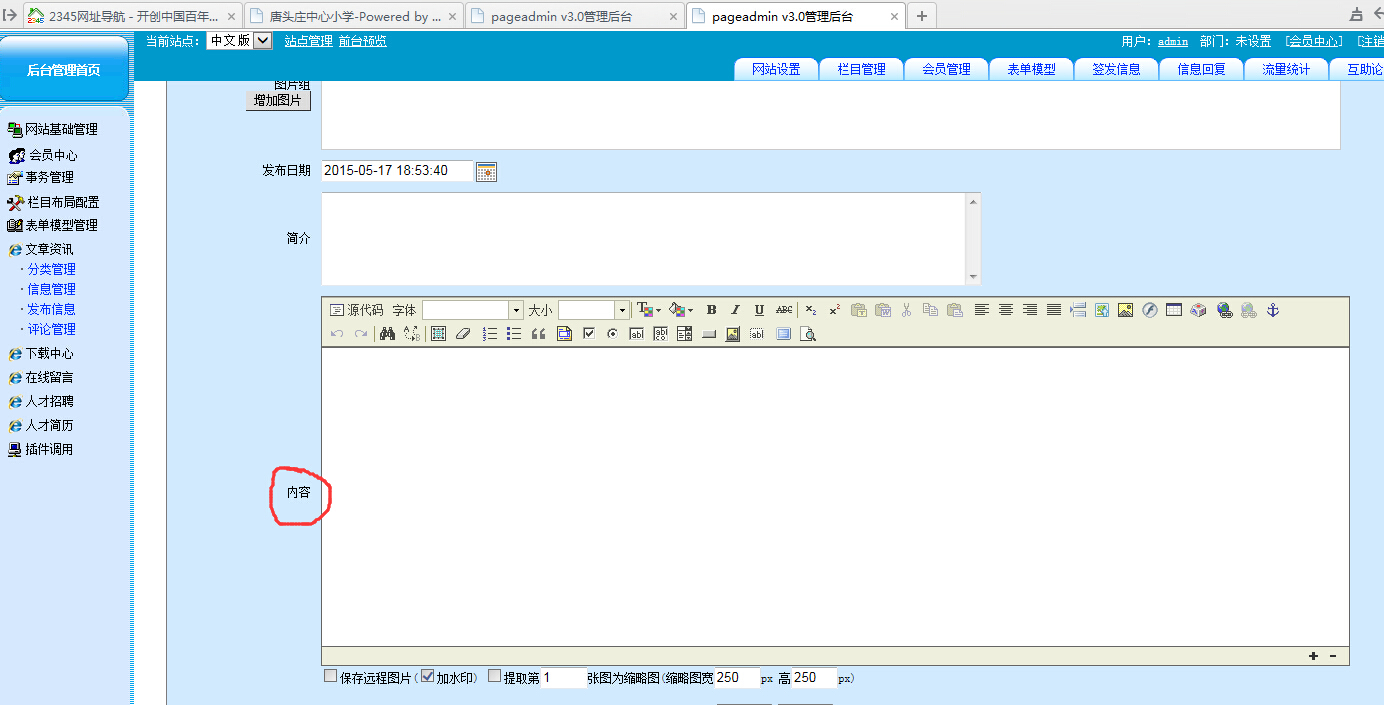The height and width of the screenshot is (705, 1384).
Task: Open find tool with binoculars icon
Action: click(387, 334)
